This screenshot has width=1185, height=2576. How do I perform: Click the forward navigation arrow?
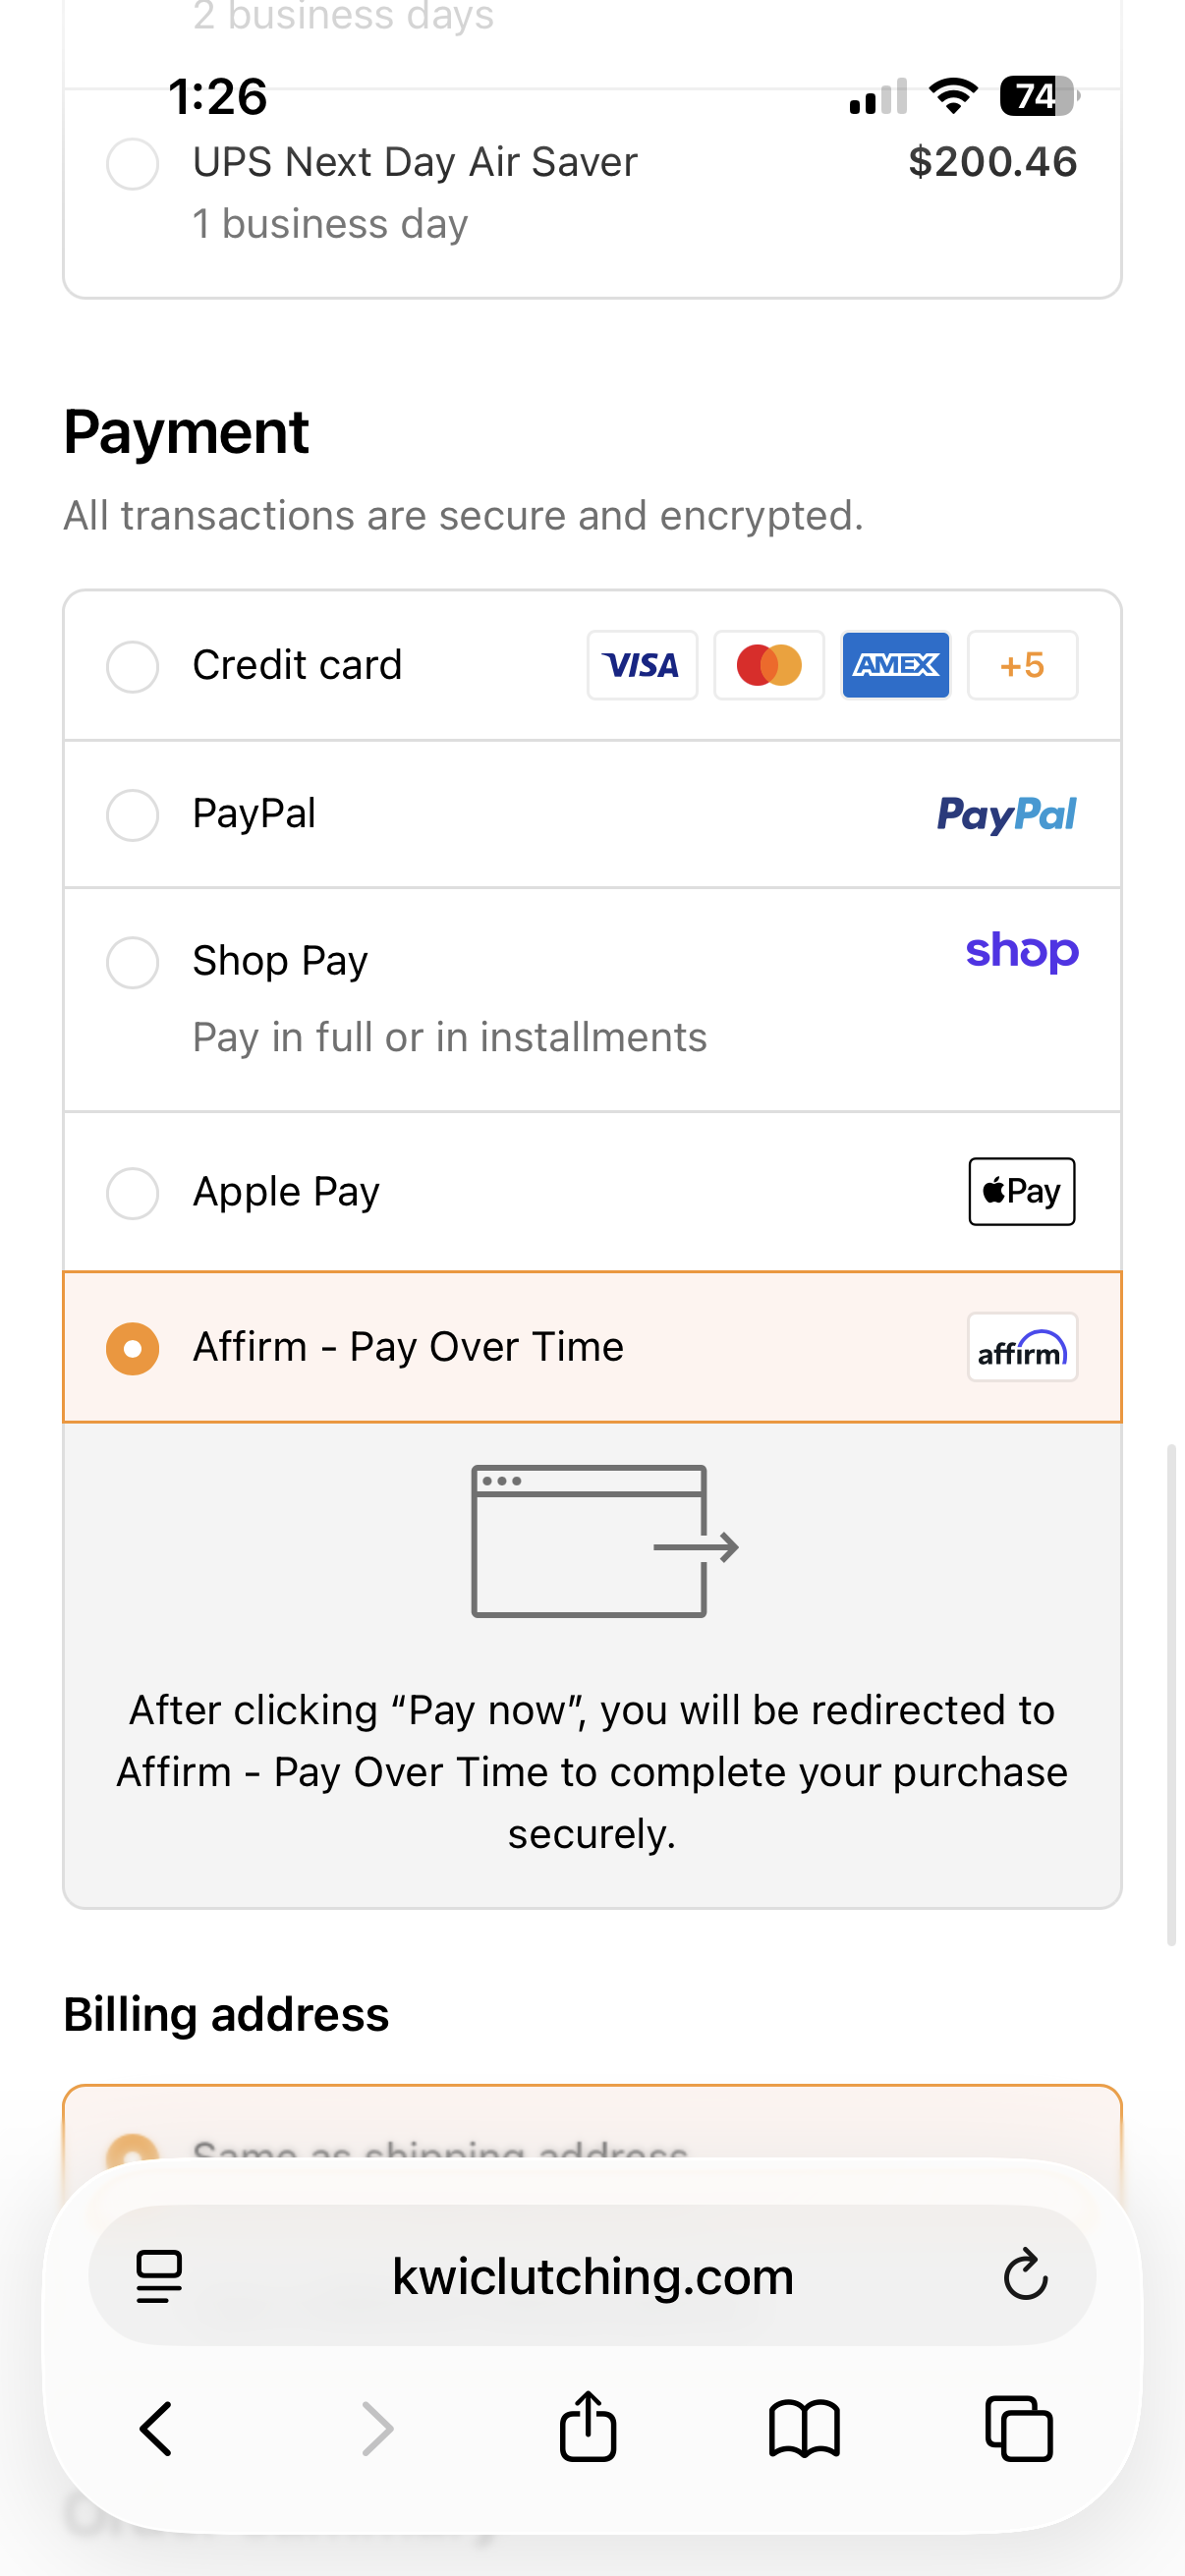pos(377,2428)
